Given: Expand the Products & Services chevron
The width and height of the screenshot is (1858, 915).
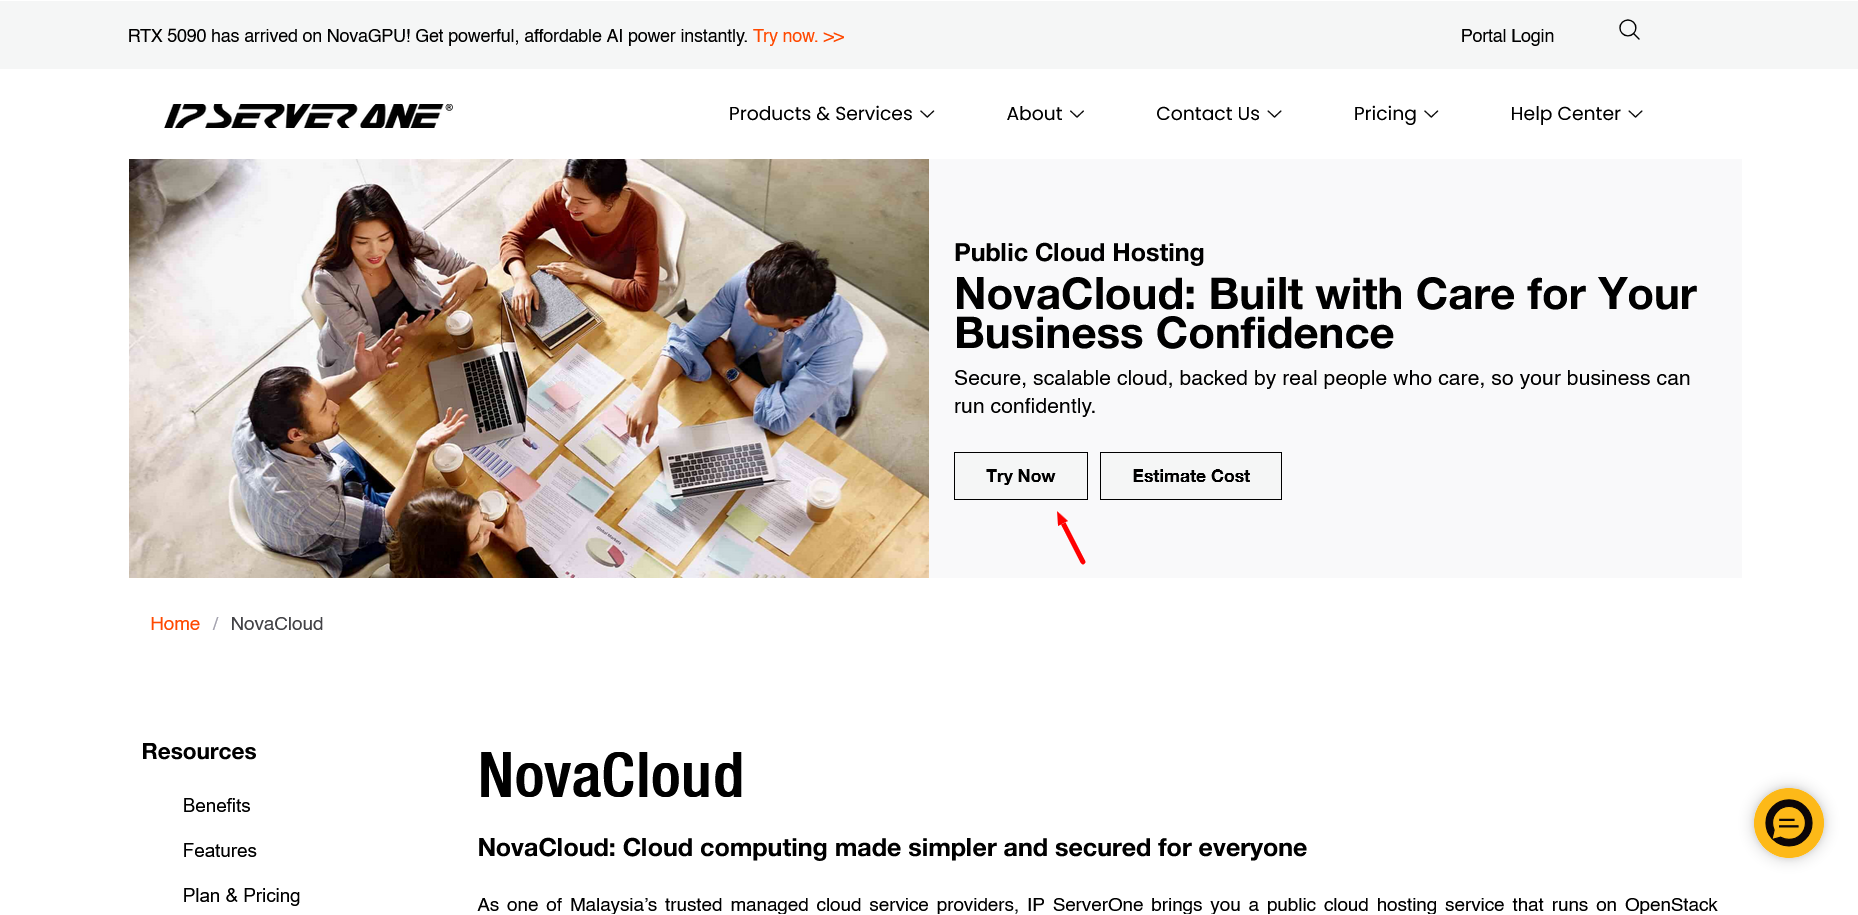Looking at the screenshot, I should [x=927, y=114].
